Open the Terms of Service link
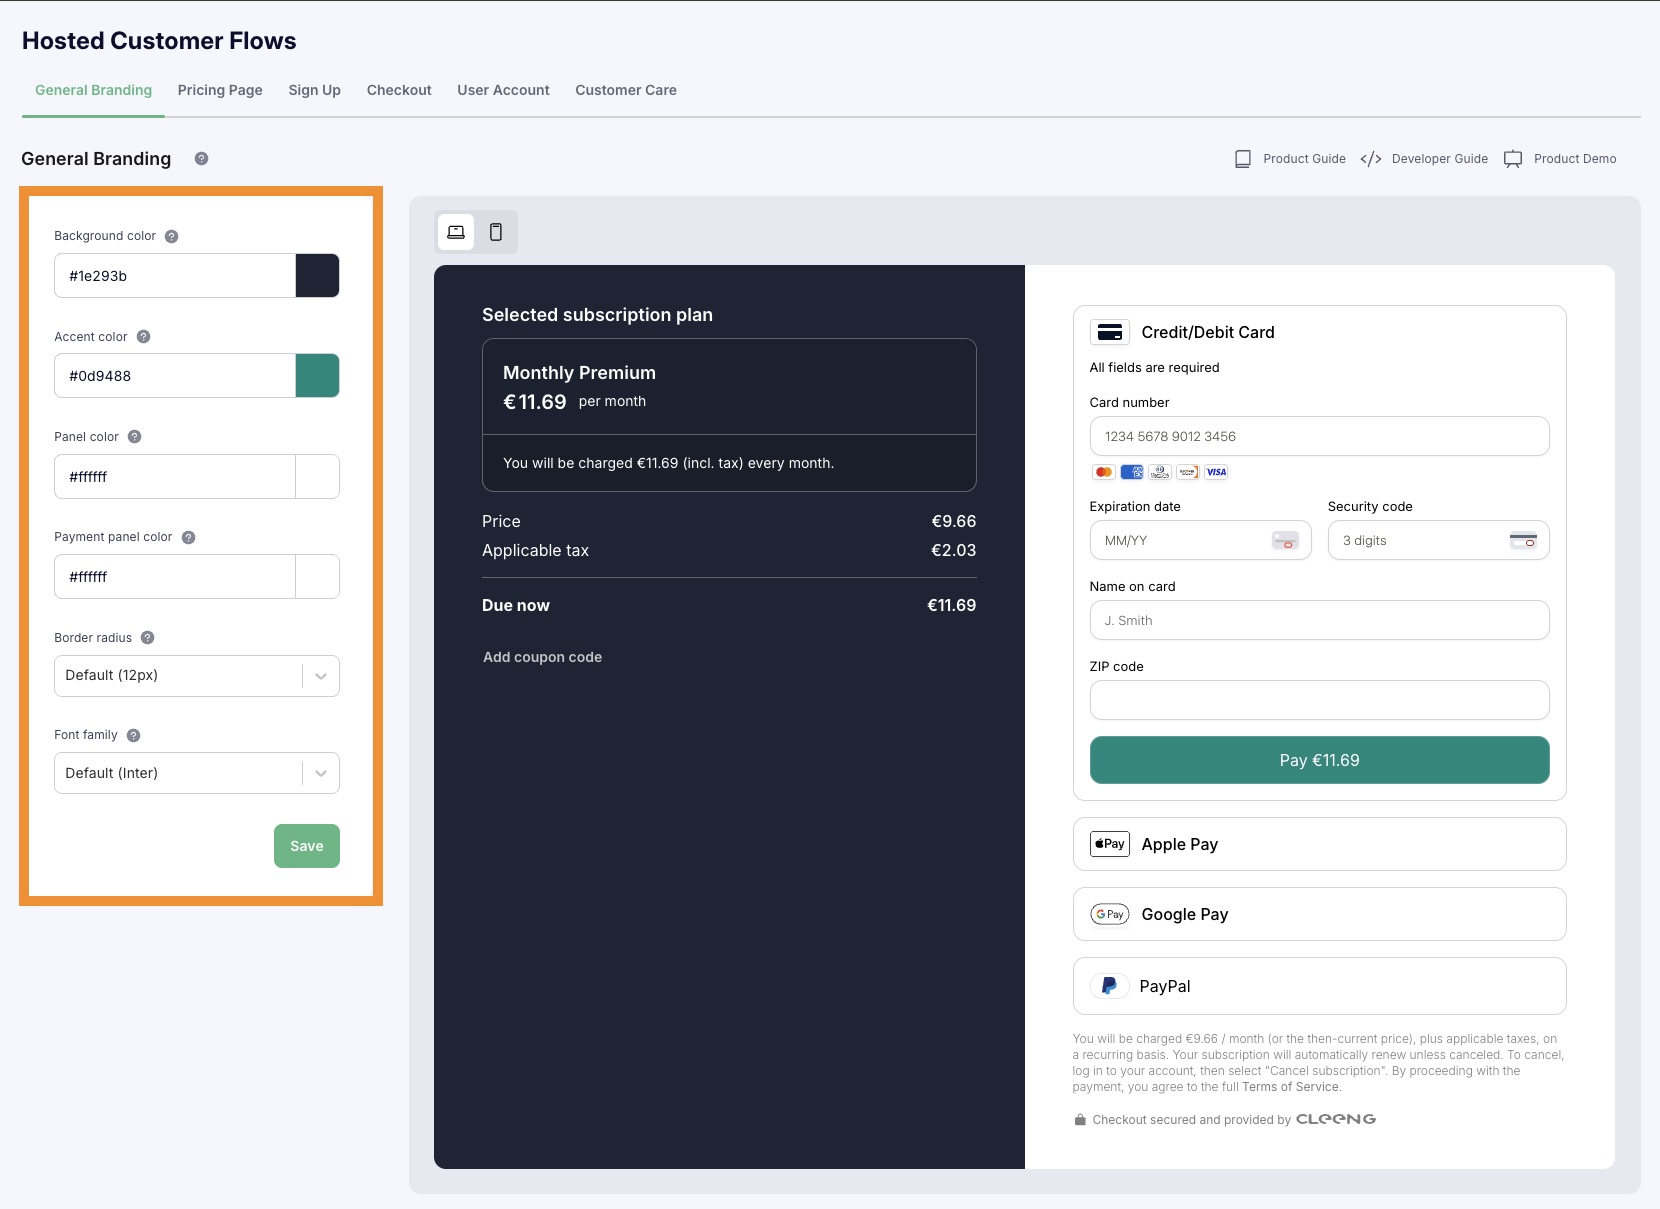Image resolution: width=1660 pixels, height=1209 pixels. [x=1290, y=1087]
